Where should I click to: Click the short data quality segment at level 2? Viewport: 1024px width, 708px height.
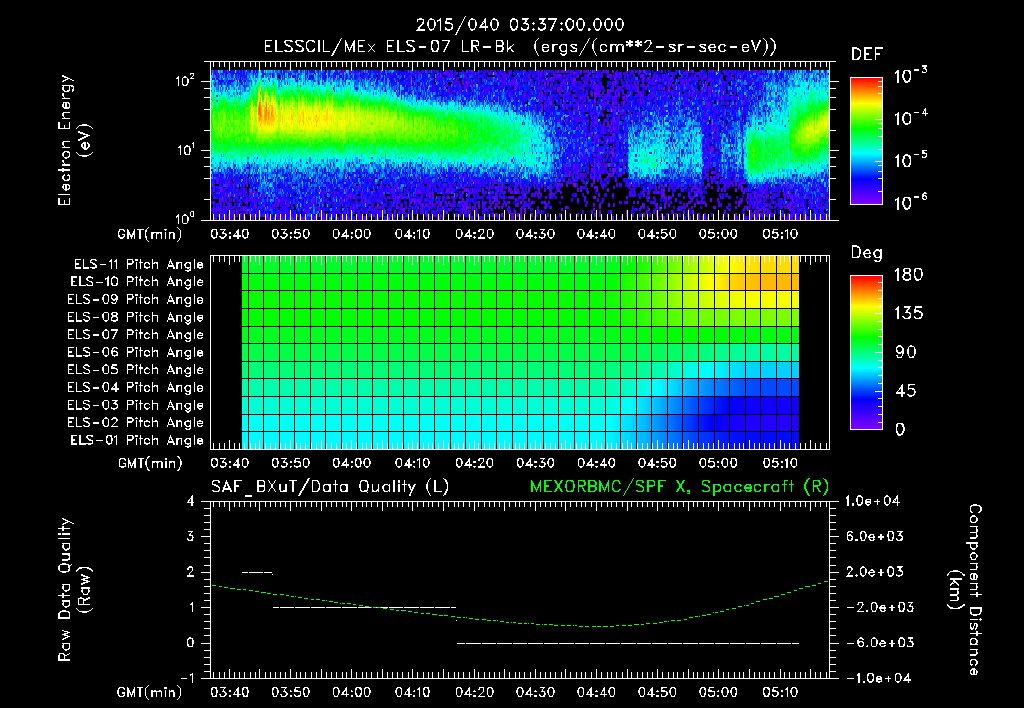(257, 573)
